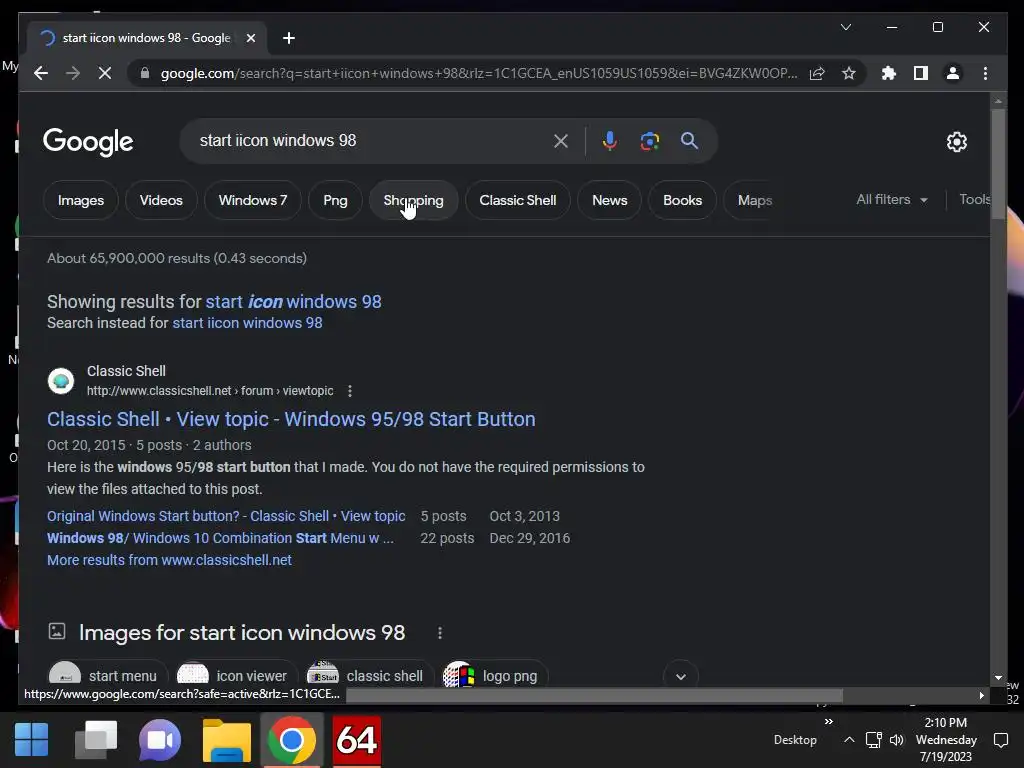Search instead for start iicon windows 98
The image size is (1024, 768).
point(248,323)
